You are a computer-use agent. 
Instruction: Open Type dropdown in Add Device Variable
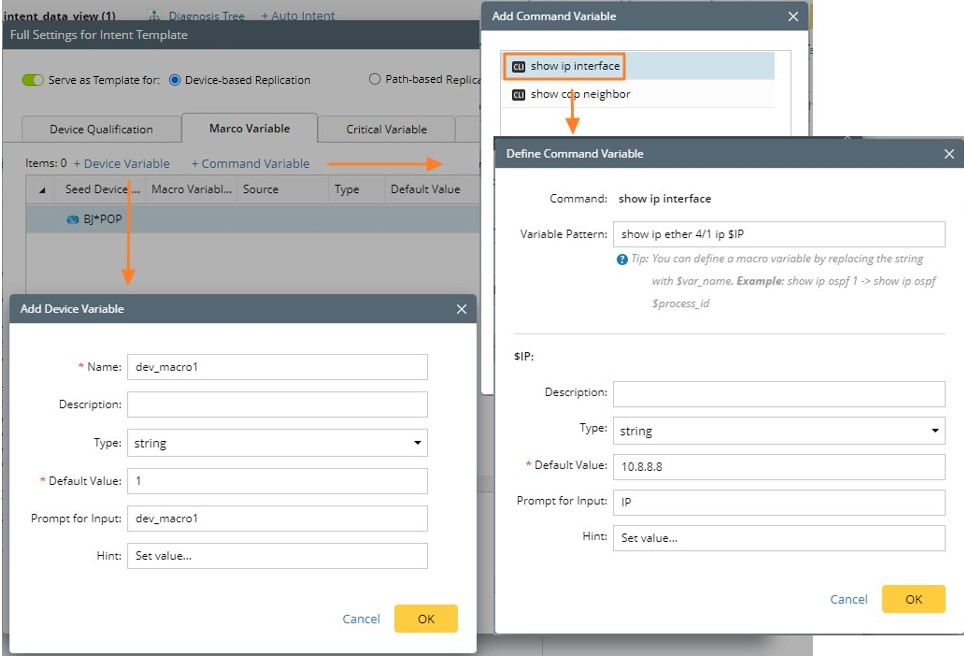[277, 443]
